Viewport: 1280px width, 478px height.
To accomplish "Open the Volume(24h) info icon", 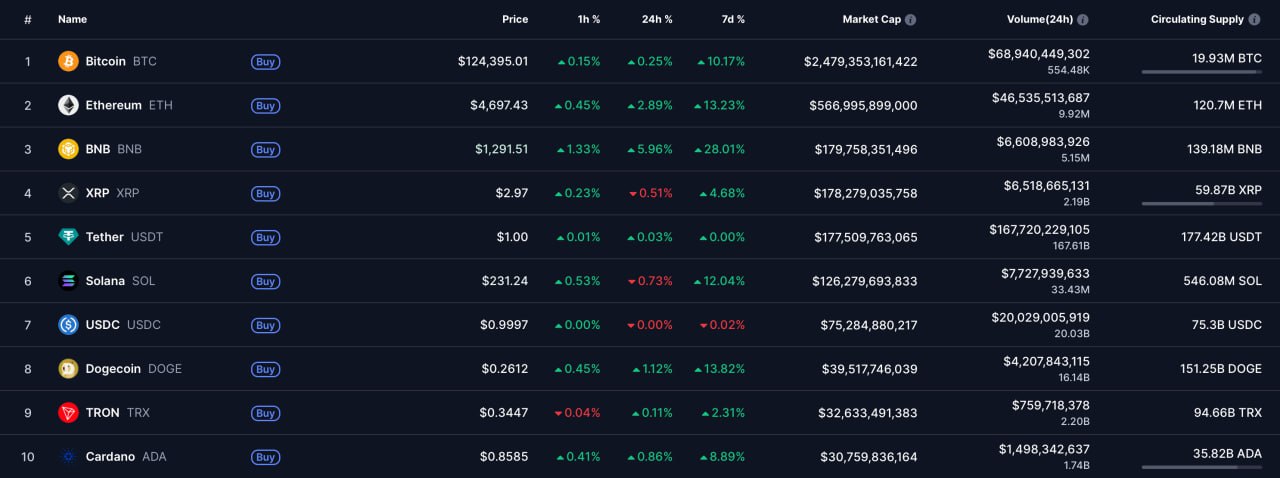I will pos(1083,19).
